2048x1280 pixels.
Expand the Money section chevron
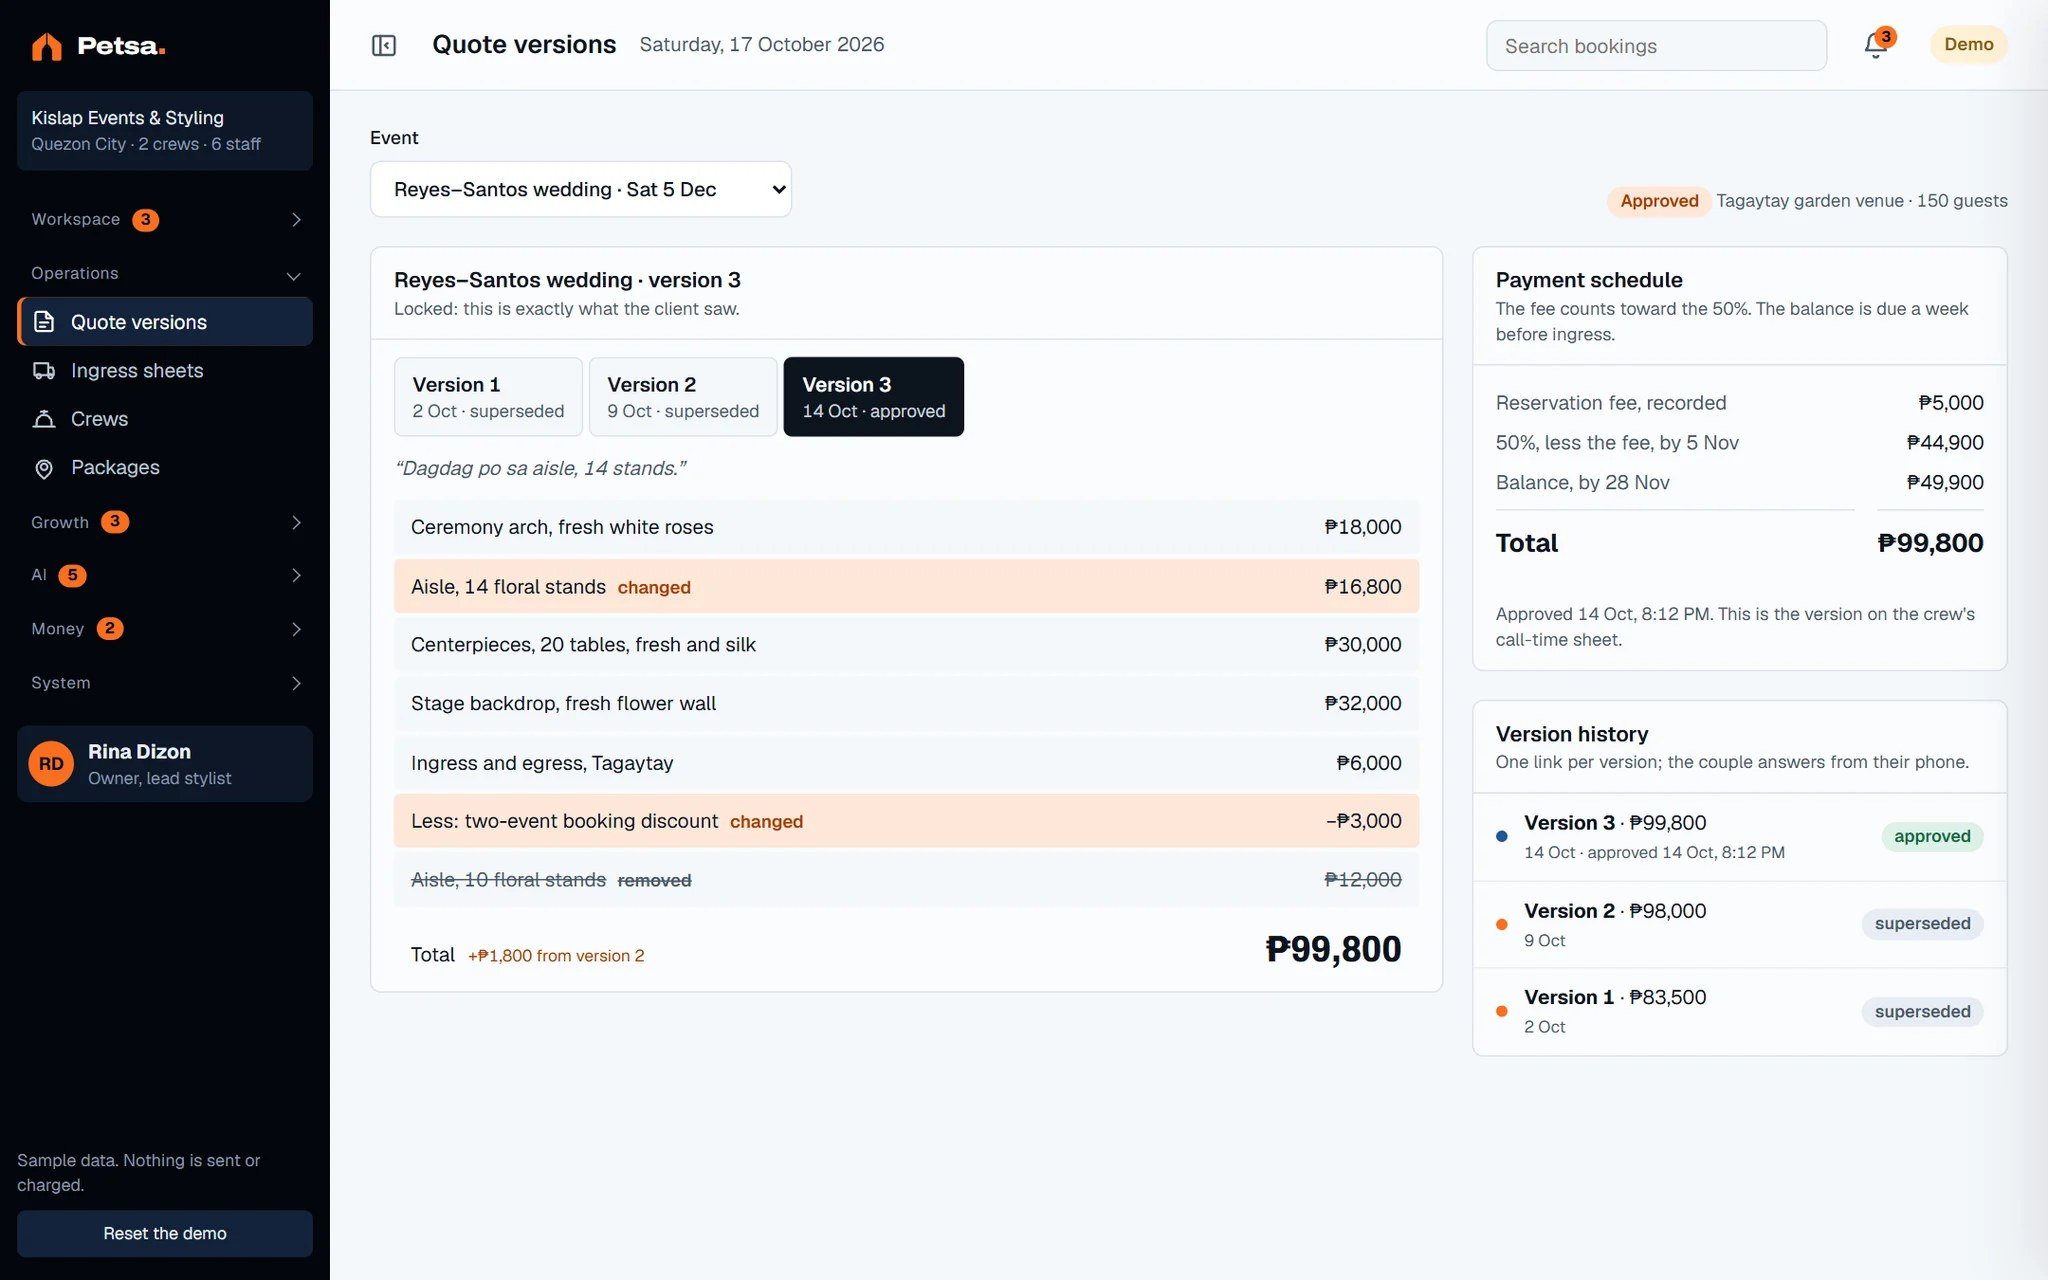pyautogui.click(x=296, y=629)
